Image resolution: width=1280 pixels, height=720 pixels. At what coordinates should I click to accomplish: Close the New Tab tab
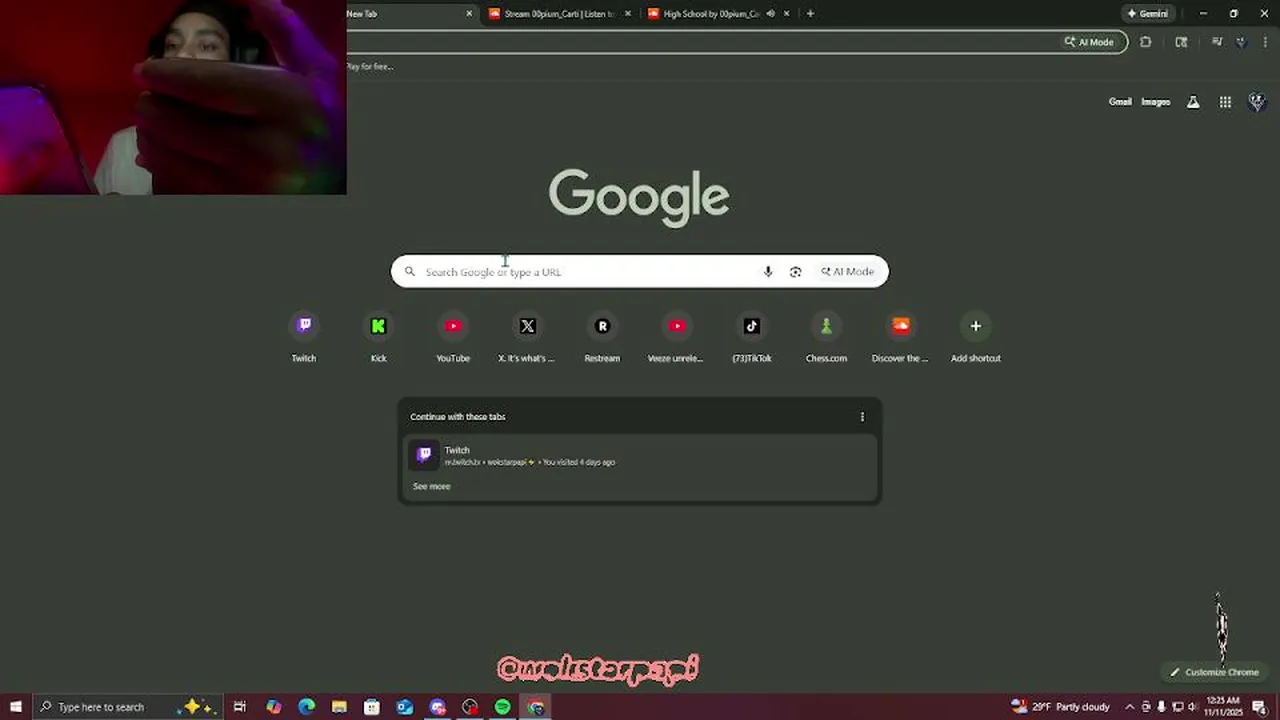click(469, 14)
